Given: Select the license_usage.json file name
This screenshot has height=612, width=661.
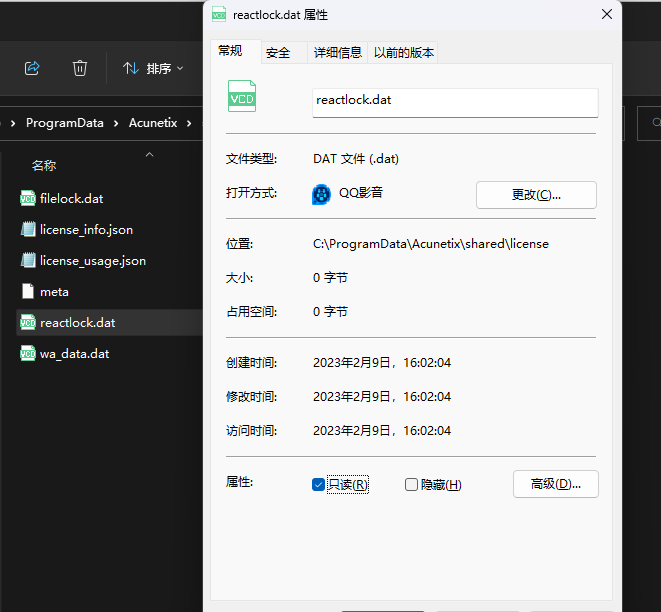Looking at the screenshot, I should click(x=93, y=261).
